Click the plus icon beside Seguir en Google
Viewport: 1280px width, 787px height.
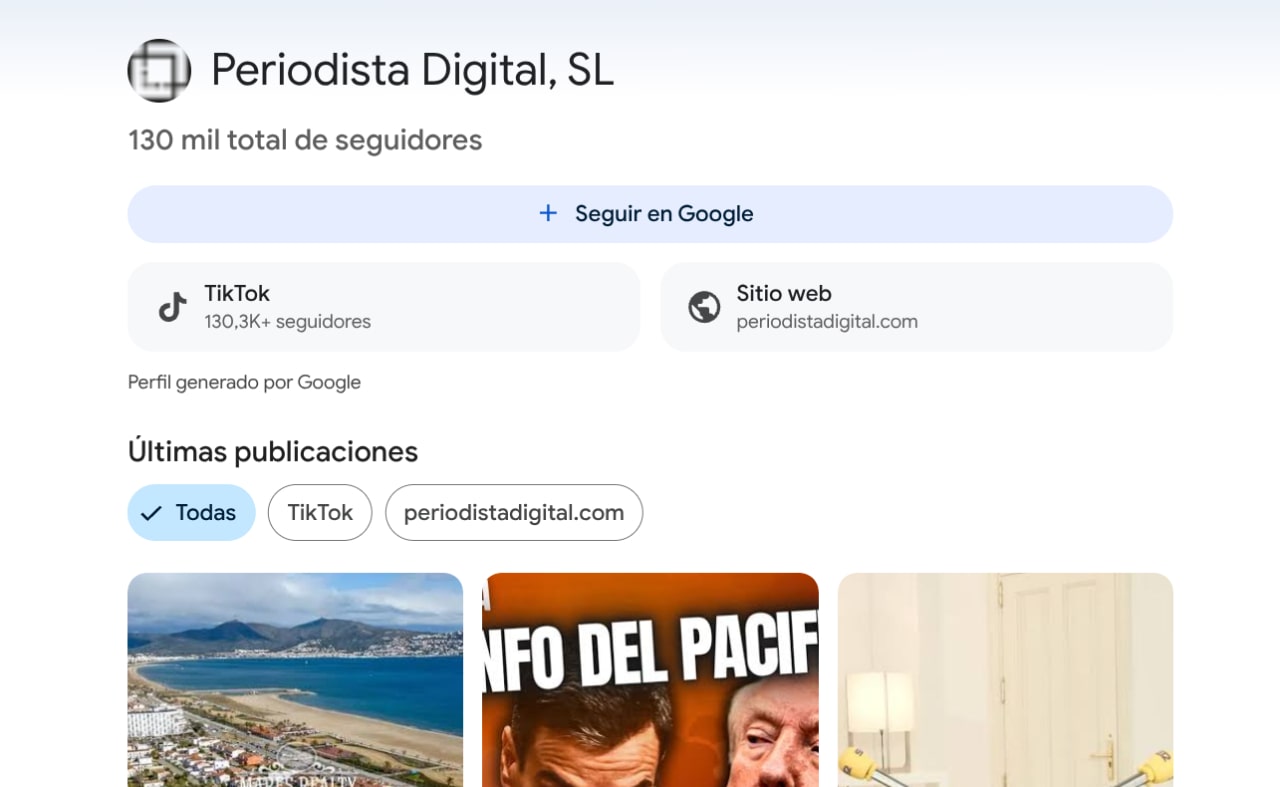[x=548, y=213]
